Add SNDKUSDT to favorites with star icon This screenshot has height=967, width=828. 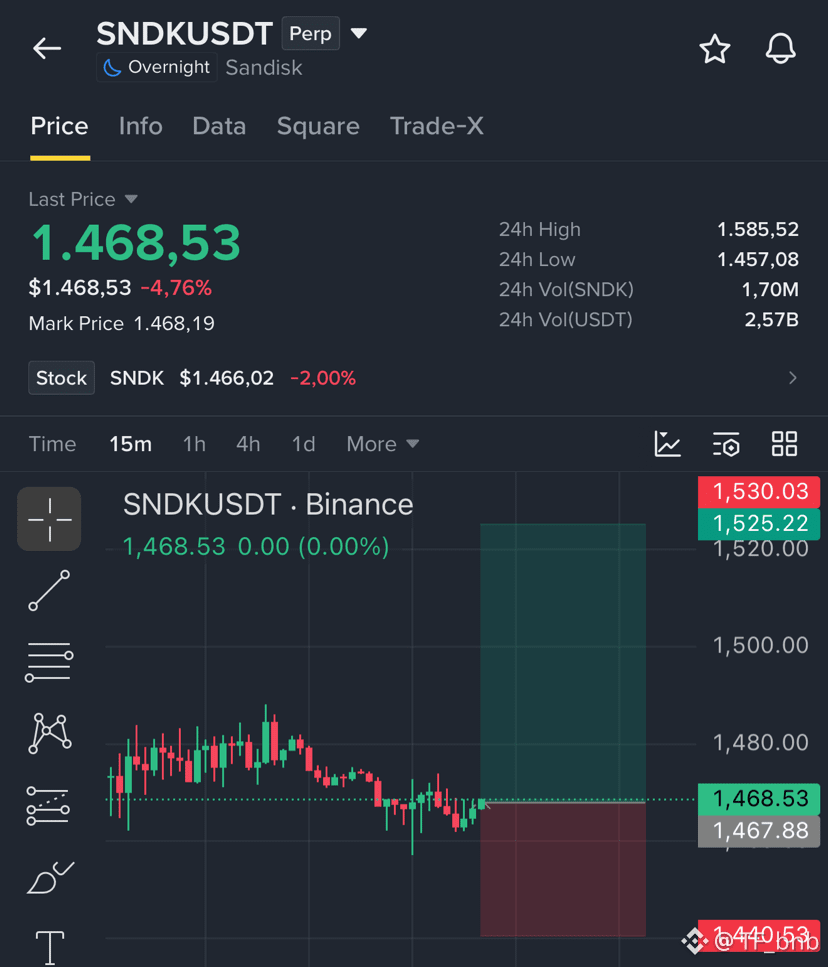coord(715,49)
